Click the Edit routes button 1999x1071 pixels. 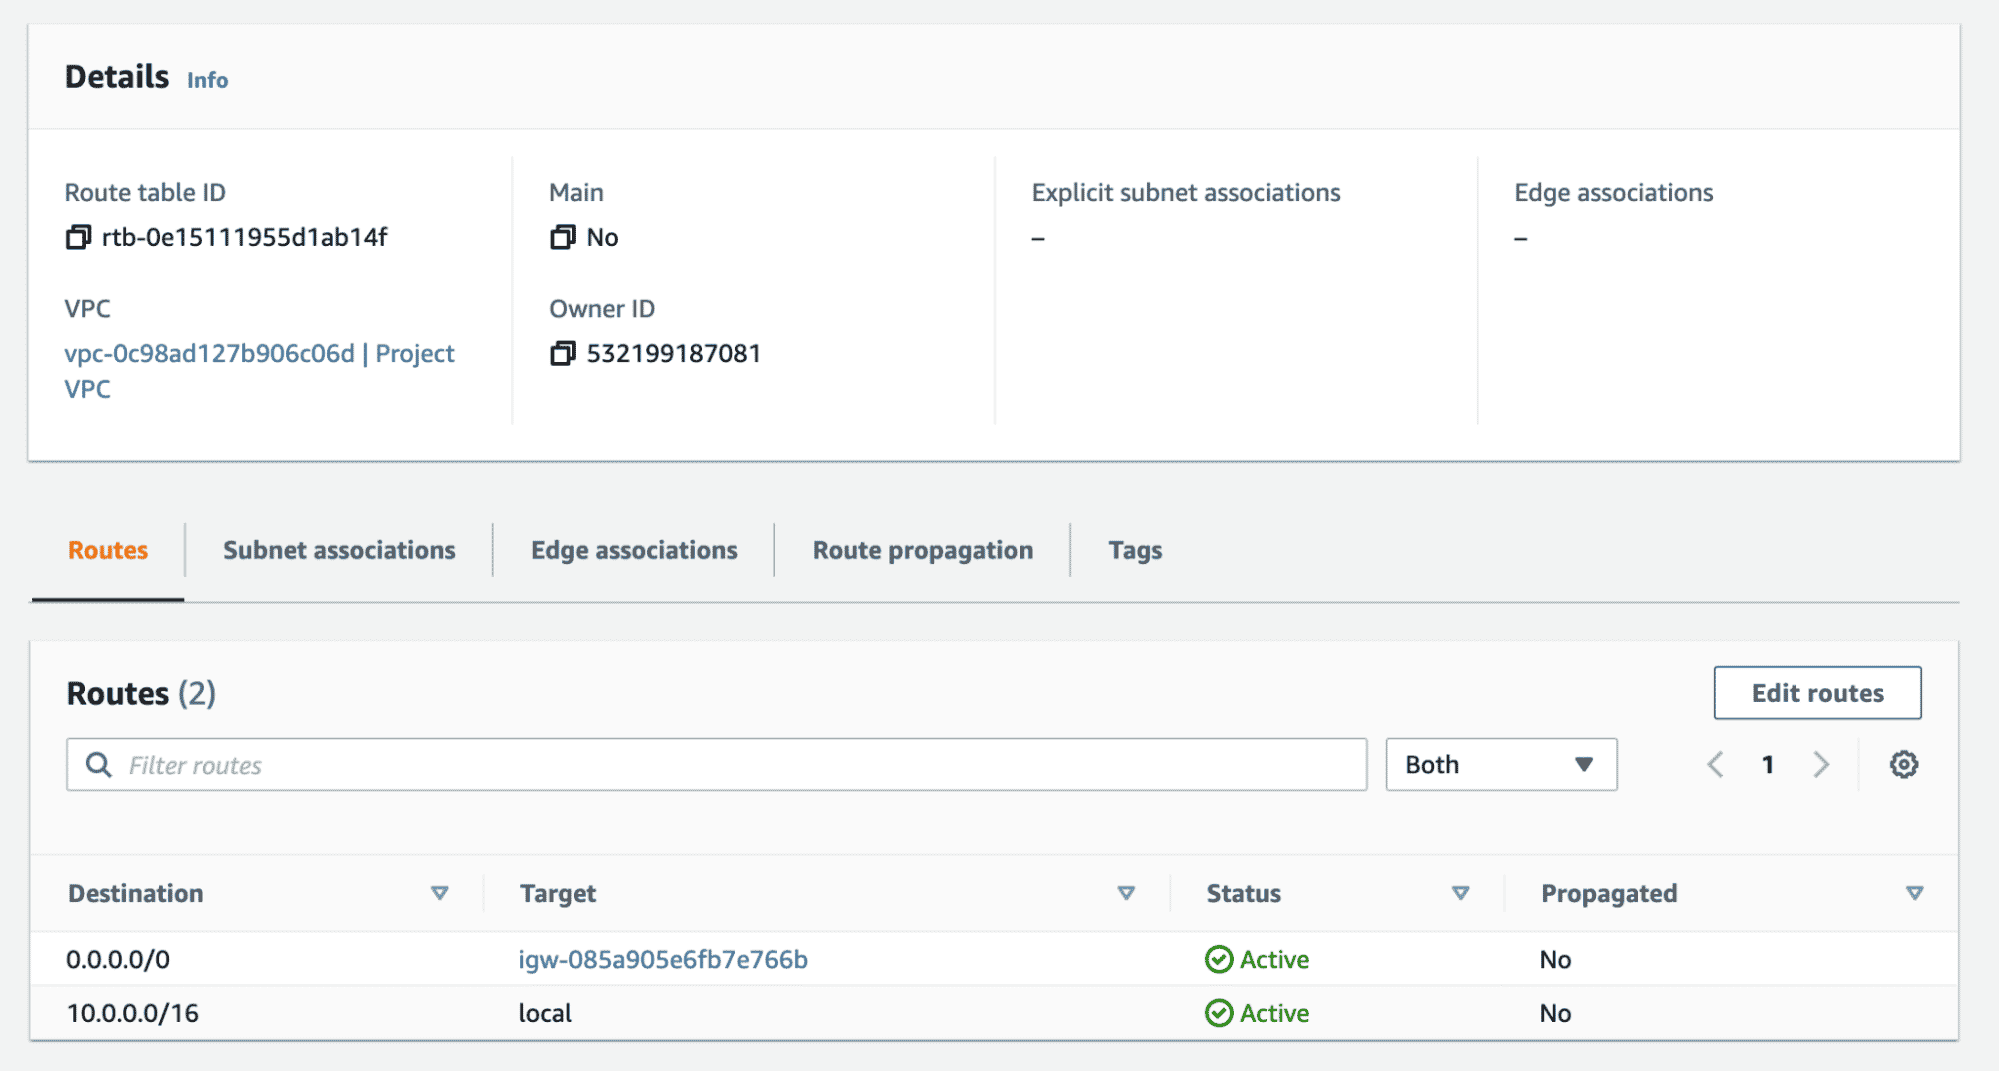[x=1816, y=692]
